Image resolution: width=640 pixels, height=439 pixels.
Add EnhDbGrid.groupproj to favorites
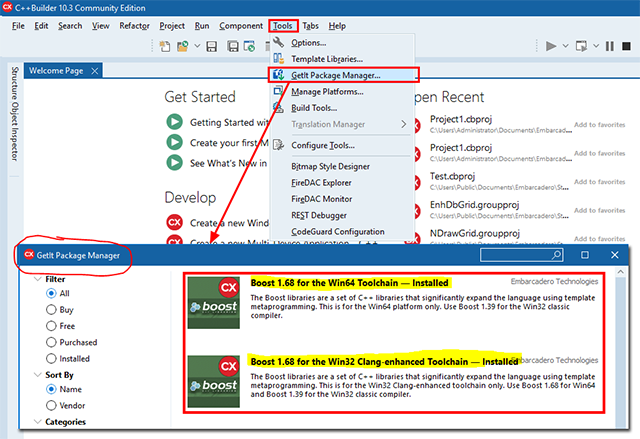click(600, 210)
